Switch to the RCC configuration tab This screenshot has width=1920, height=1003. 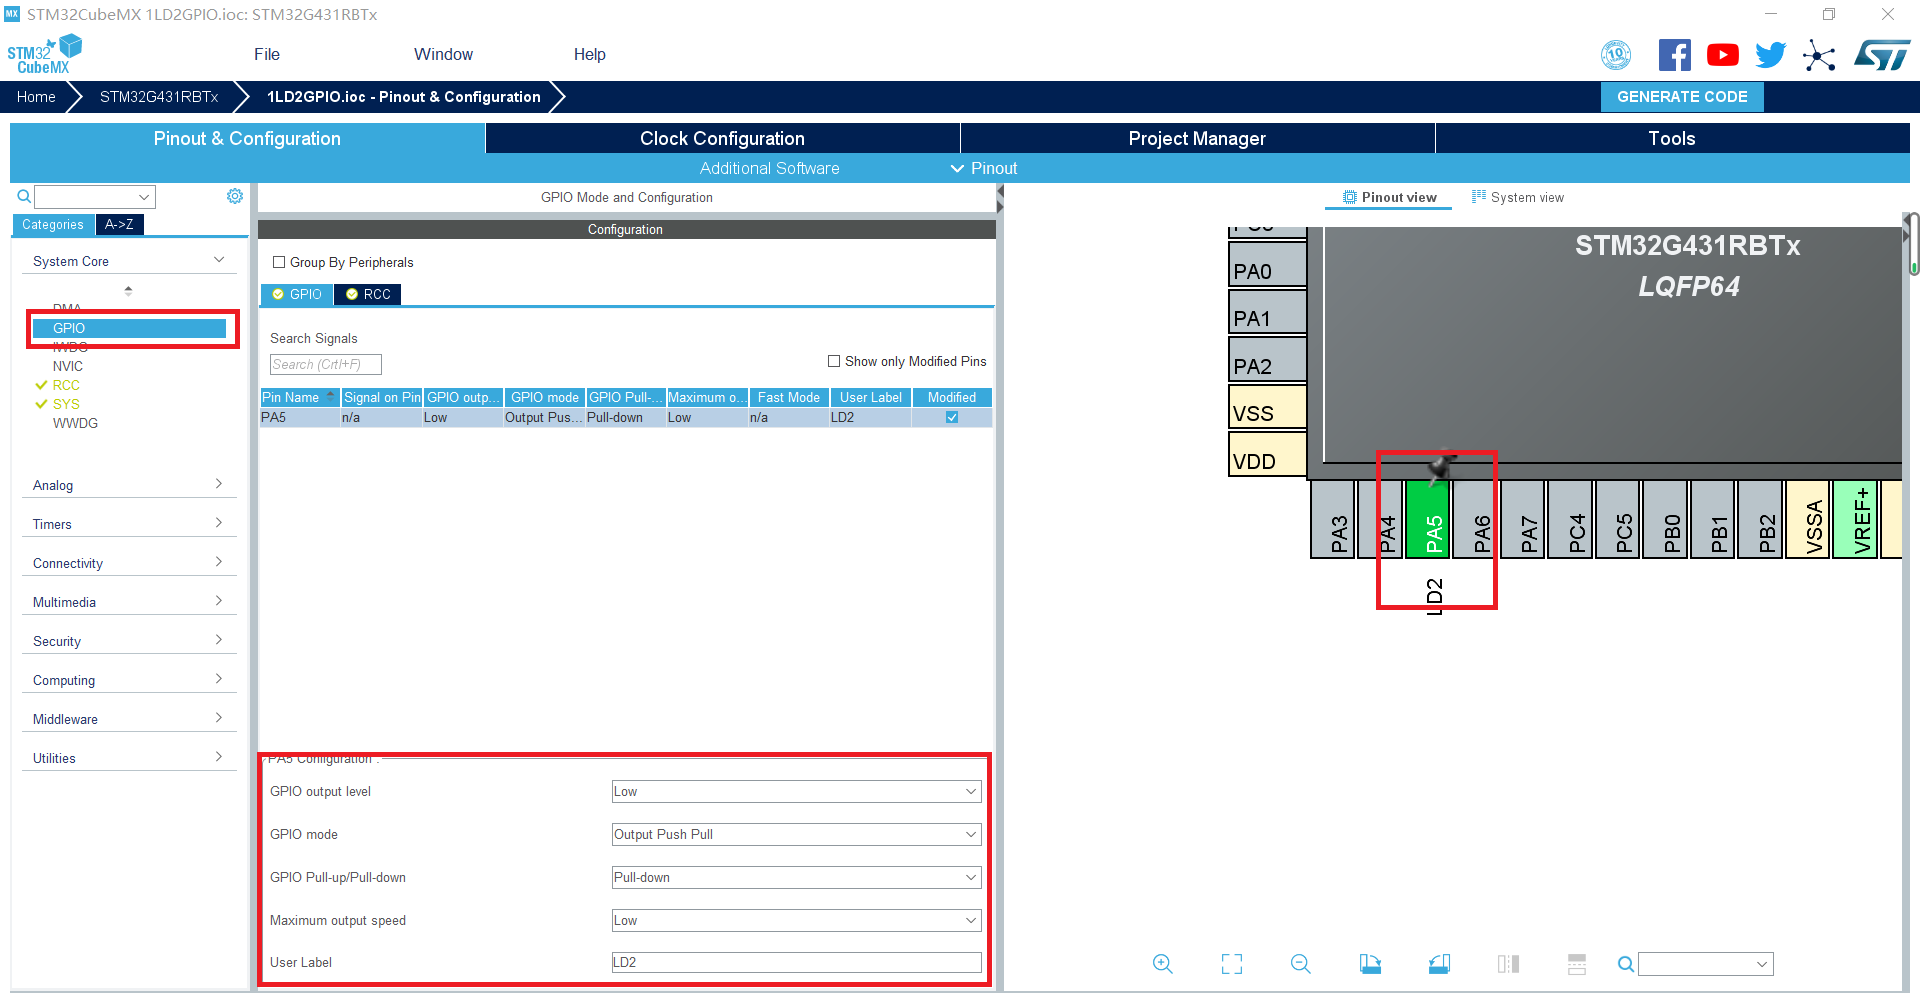coord(368,294)
